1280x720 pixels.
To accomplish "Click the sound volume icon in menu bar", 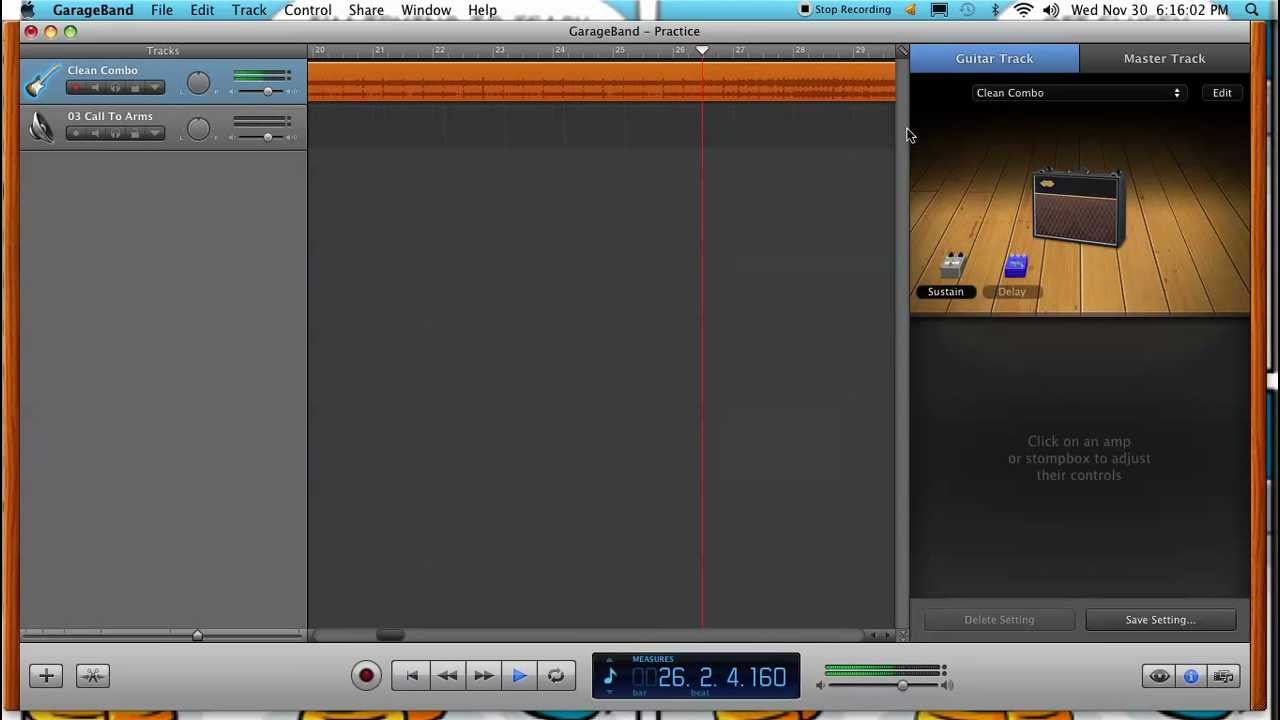I will [1051, 10].
